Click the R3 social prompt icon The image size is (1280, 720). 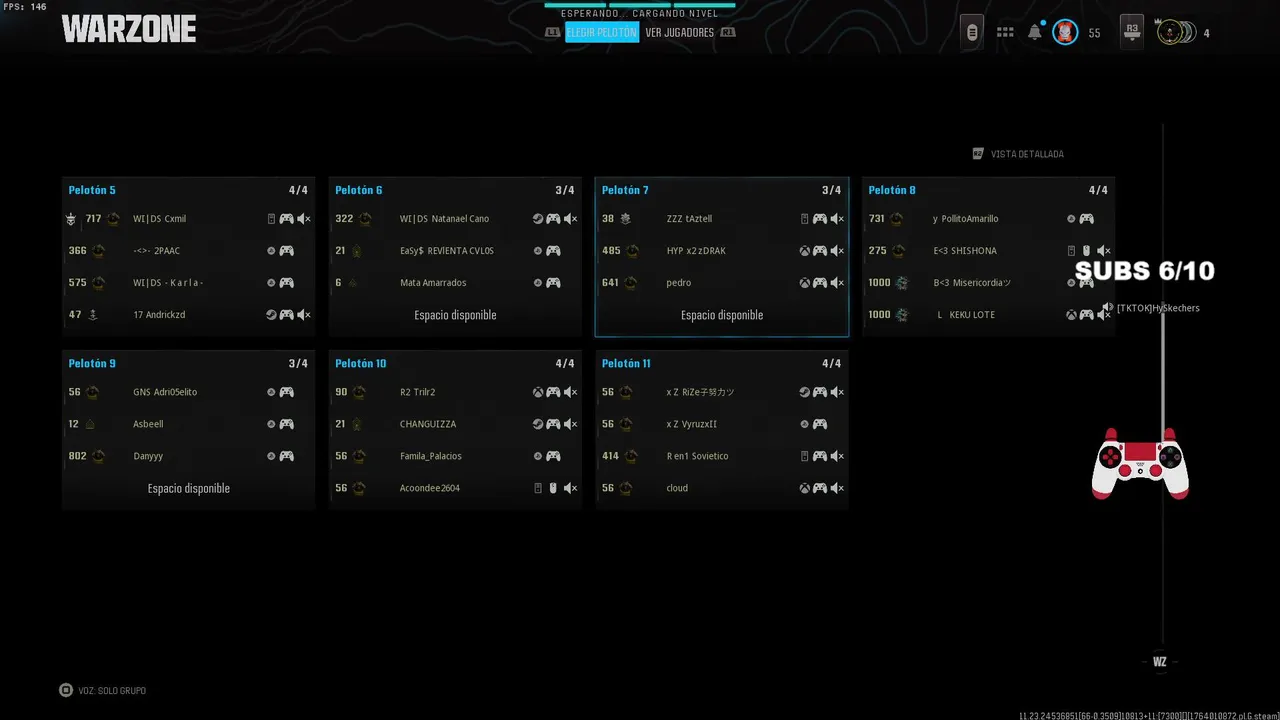tap(1132, 31)
